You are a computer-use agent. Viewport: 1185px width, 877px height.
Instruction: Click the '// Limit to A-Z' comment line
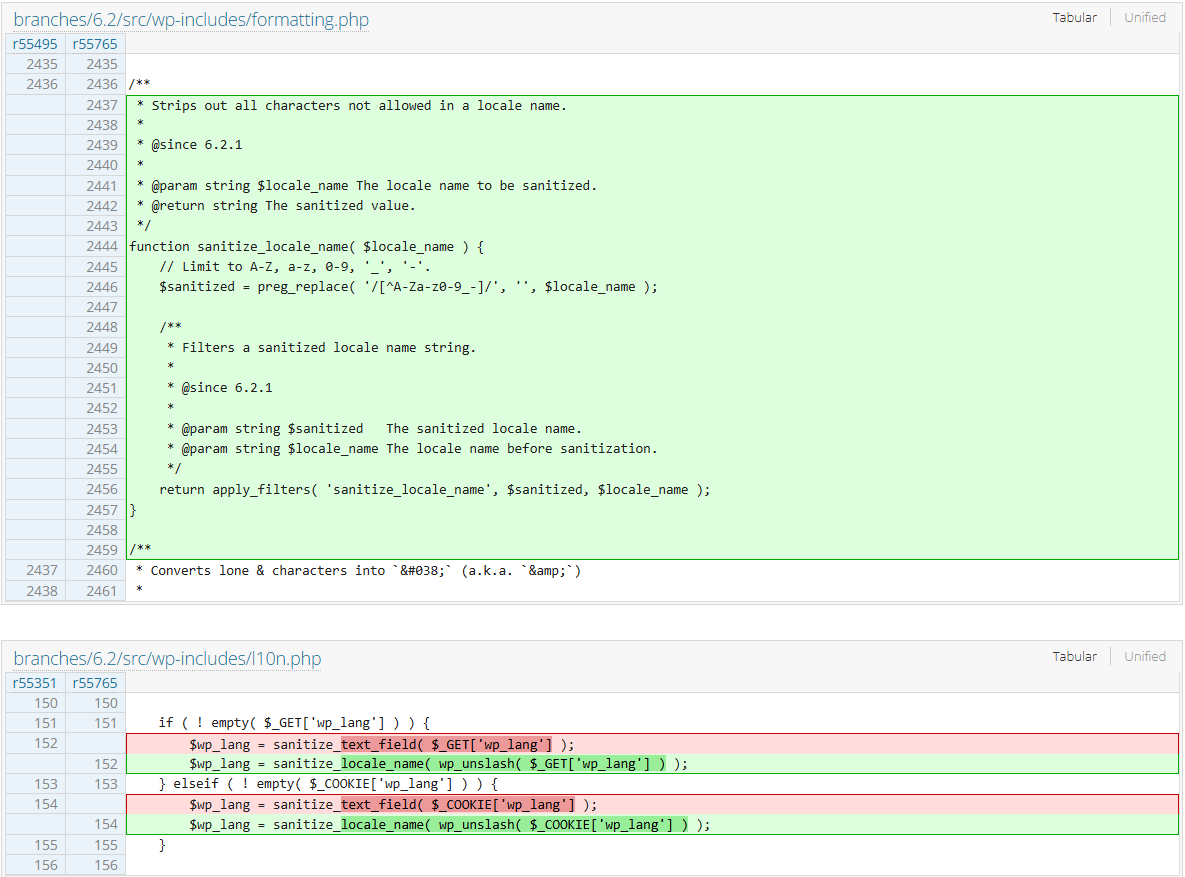(295, 266)
